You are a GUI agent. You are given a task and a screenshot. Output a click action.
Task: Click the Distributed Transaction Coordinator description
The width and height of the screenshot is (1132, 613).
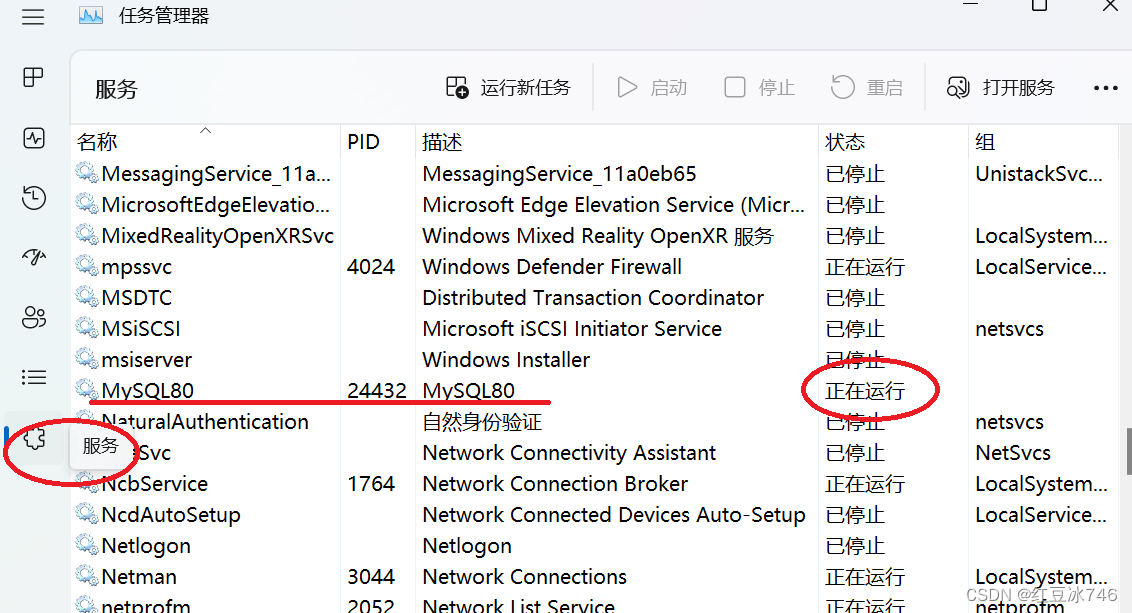pyautogui.click(x=593, y=297)
